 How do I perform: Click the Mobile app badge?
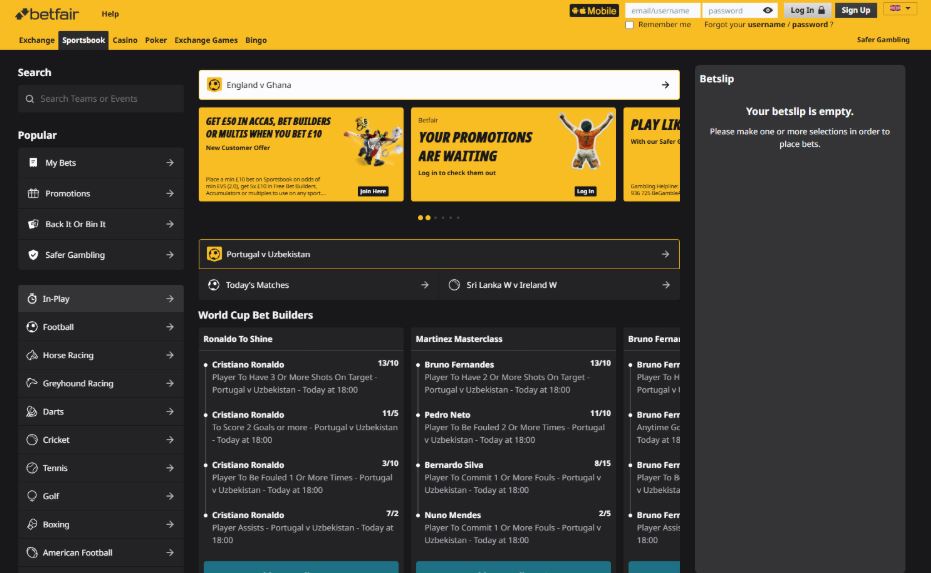(594, 11)
